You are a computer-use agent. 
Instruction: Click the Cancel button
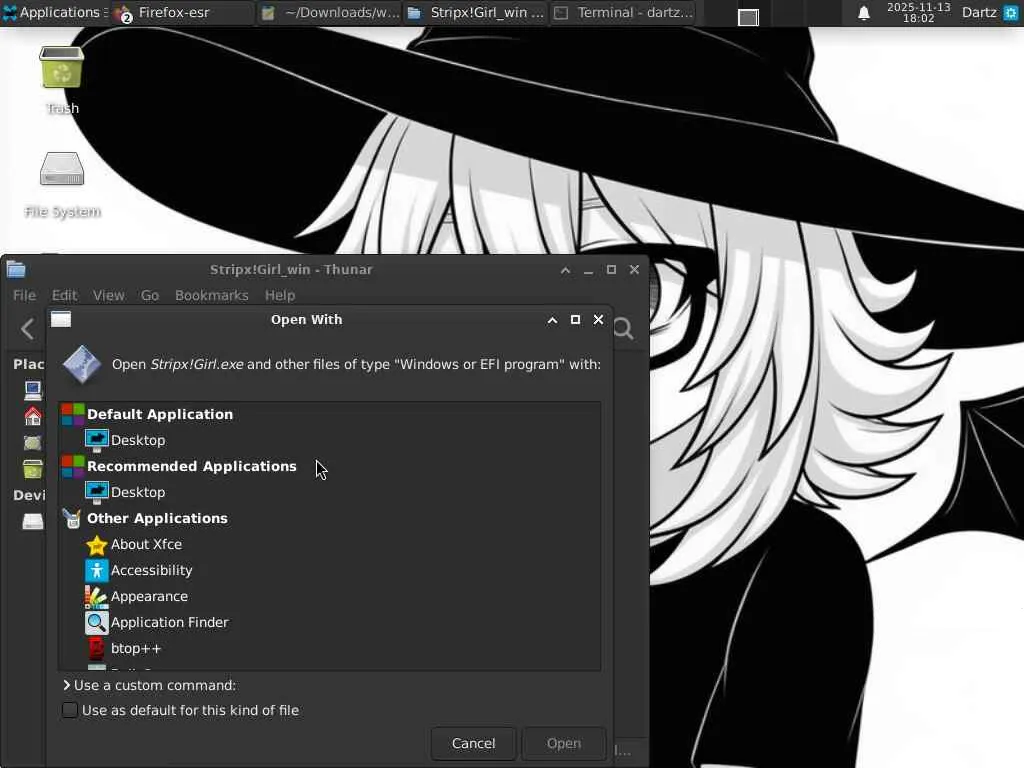pyautogui.click(x=473, y=743)
